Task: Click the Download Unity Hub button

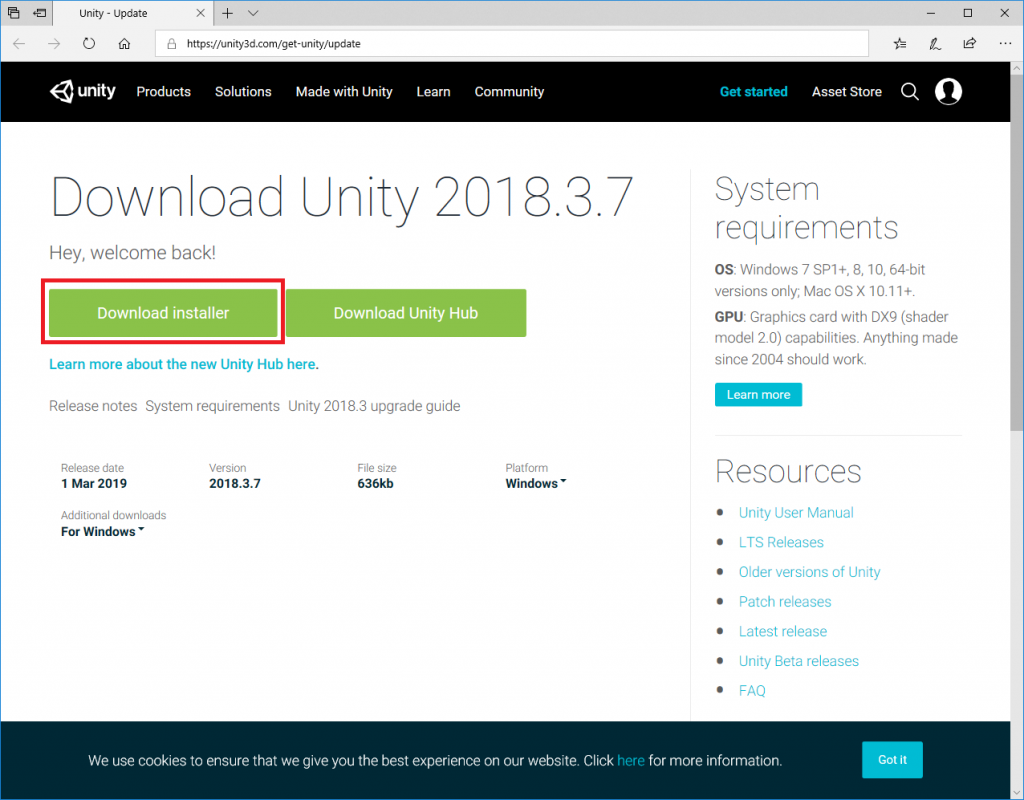Action: (405, 313)
